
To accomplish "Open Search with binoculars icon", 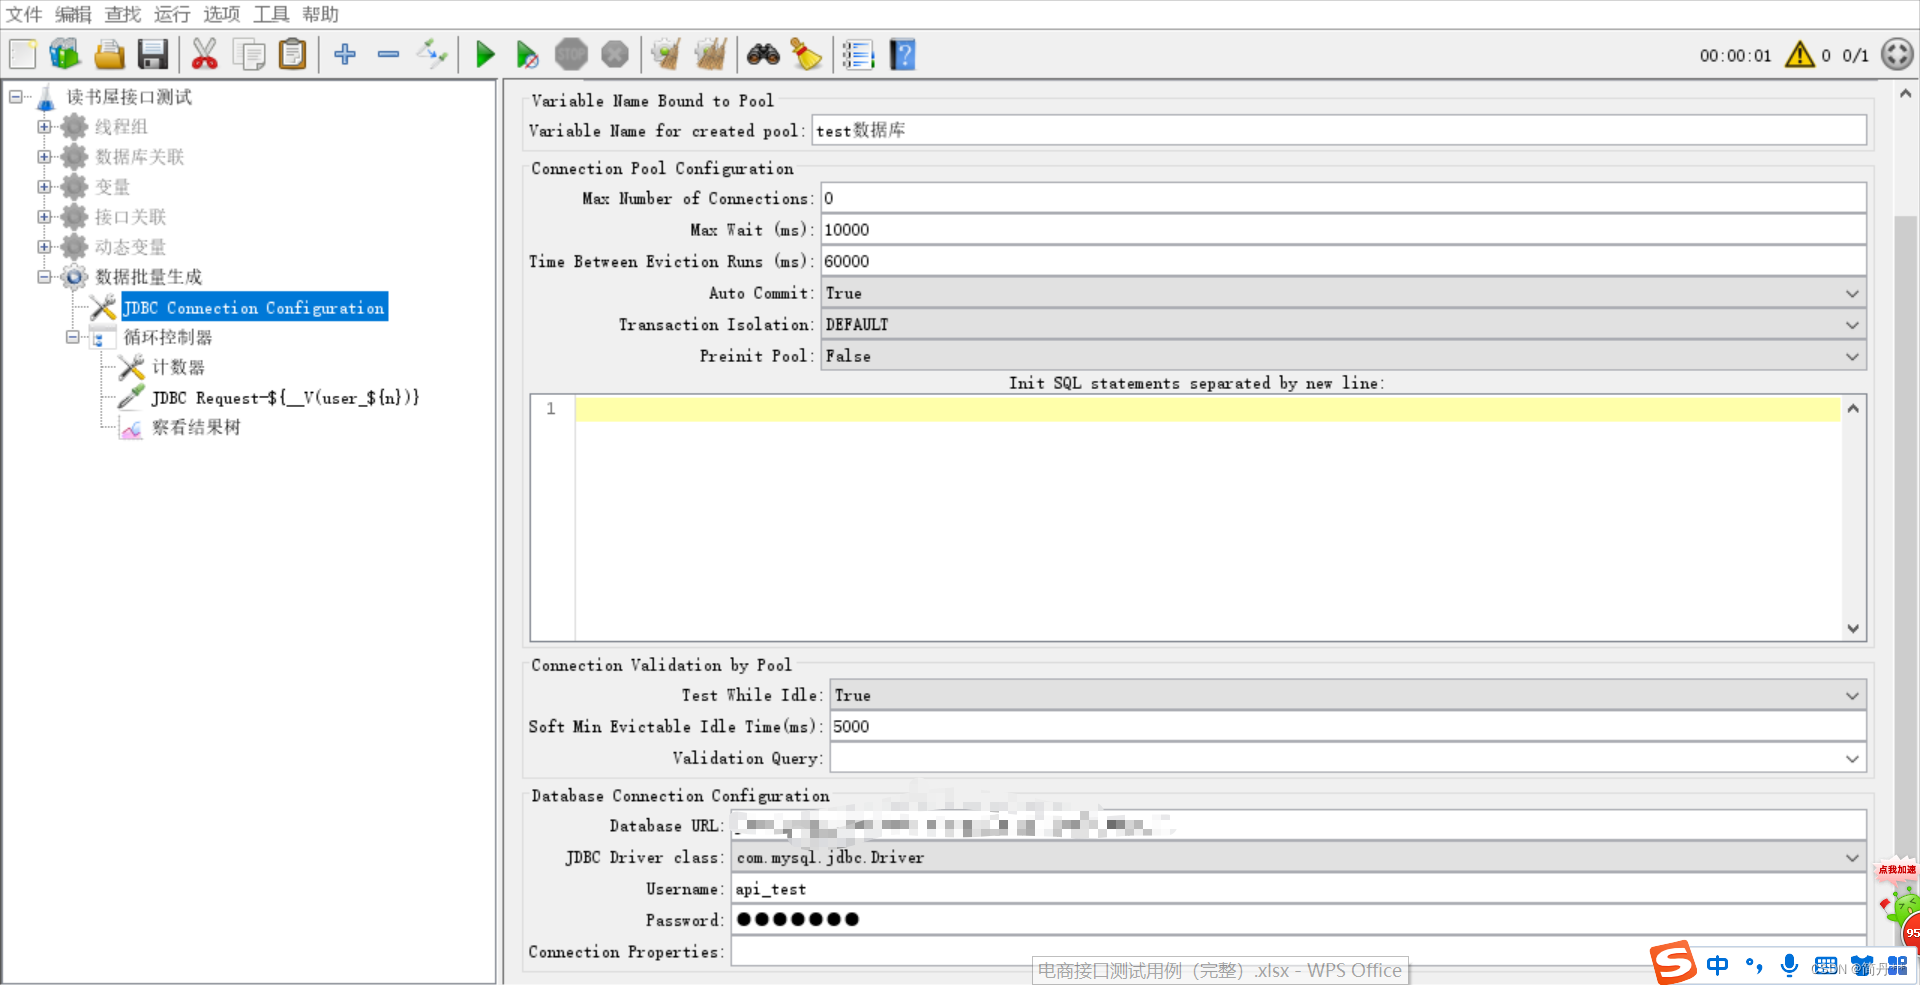I will [763, 54].
